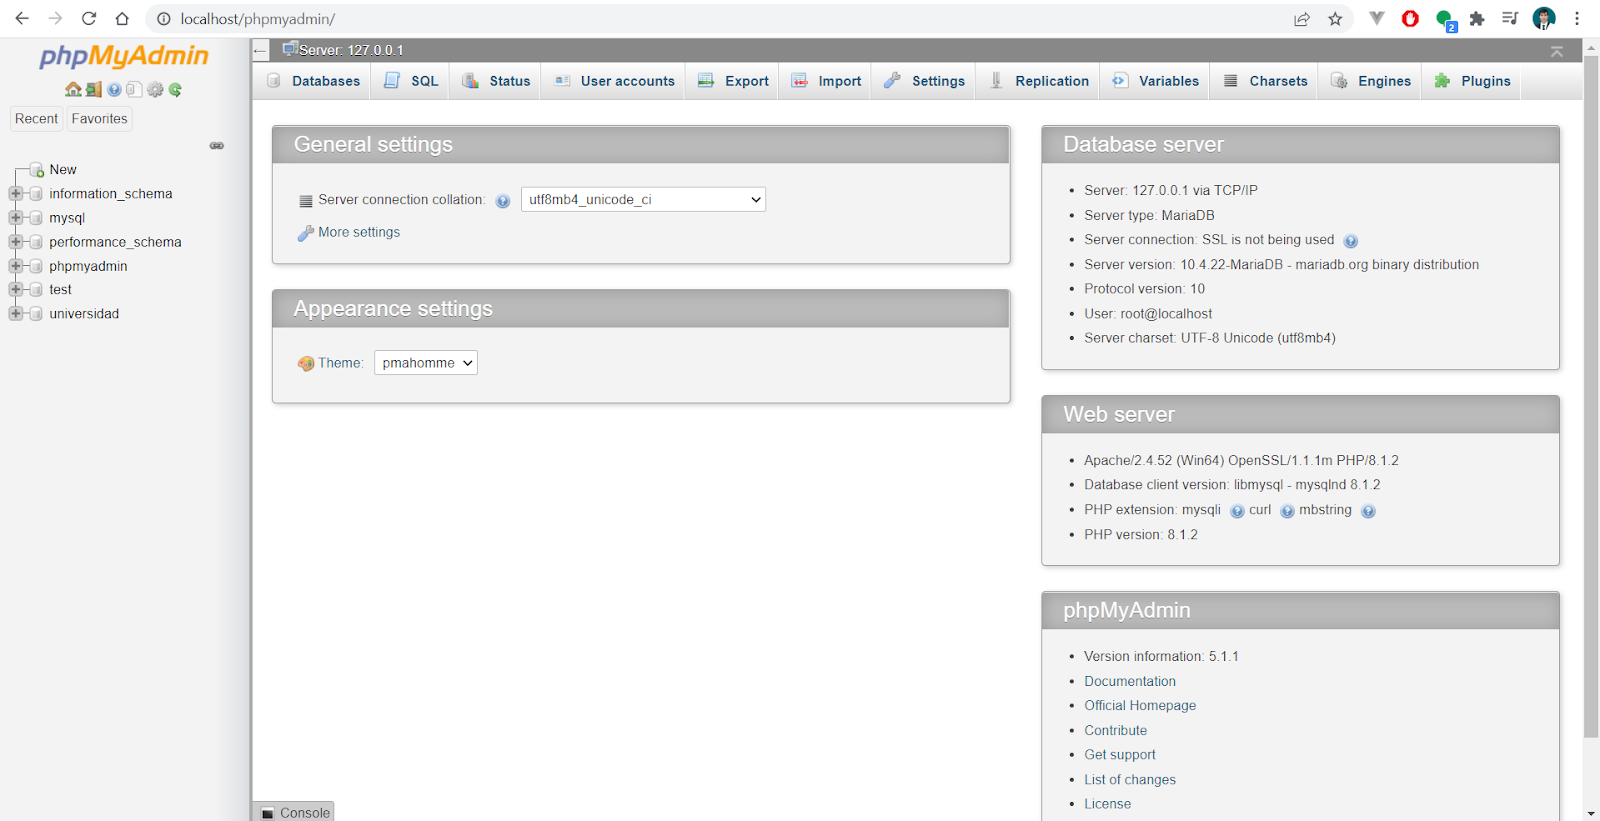Image resolution: width=1600 pixels, height=821 pixels.
Task: Click the New database icon
Action: [x=37, y=170]
